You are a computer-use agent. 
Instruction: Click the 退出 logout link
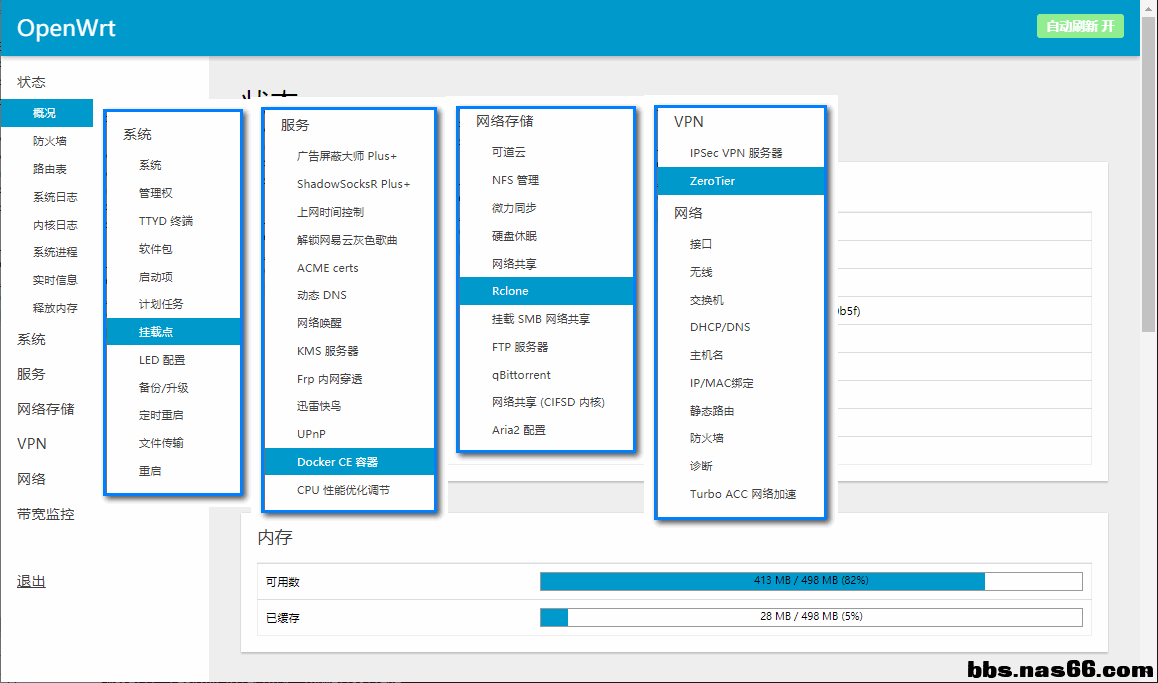(31, 581)
